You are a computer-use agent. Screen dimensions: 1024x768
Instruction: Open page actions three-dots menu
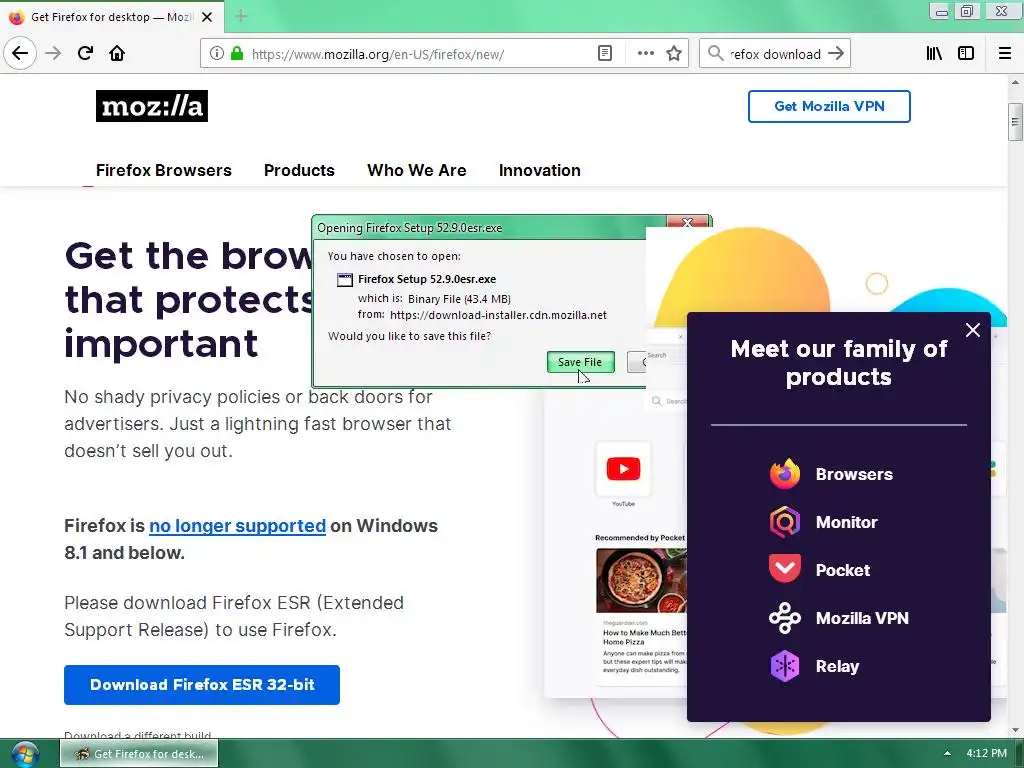(645, 54)
